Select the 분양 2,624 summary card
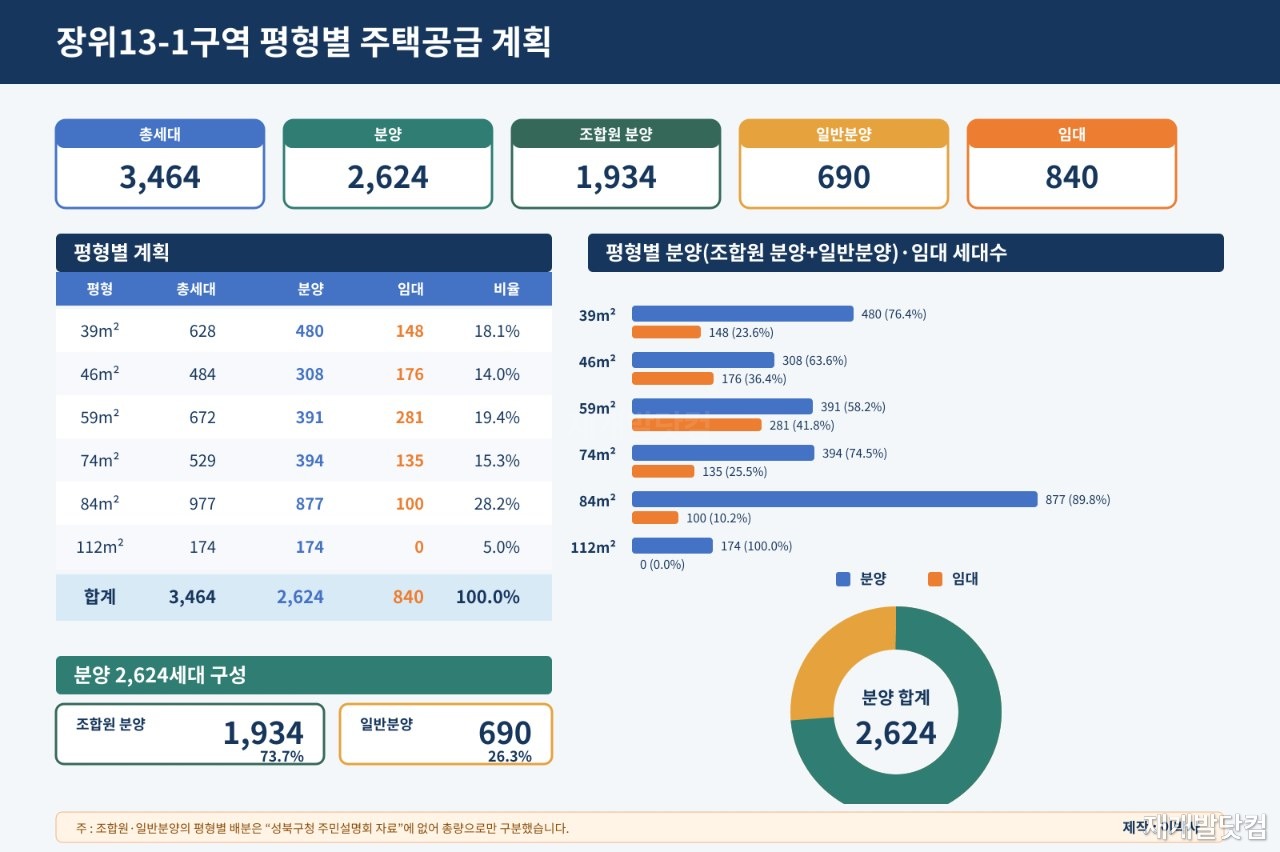1280x852 pixels. point(388,164)
